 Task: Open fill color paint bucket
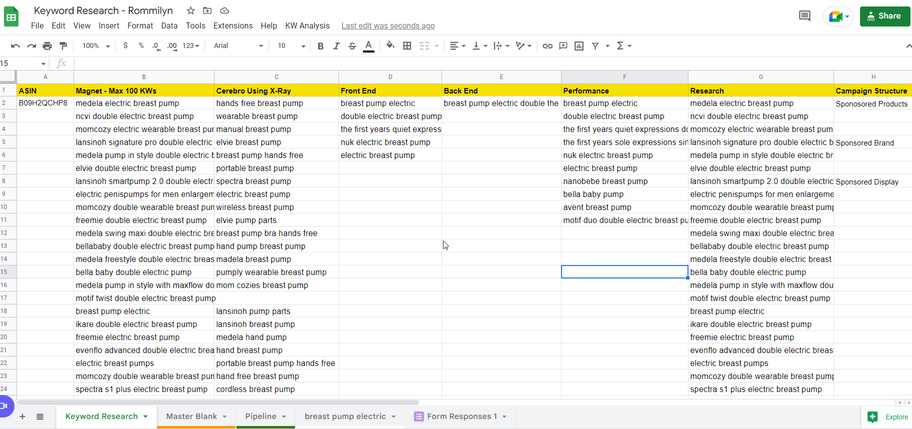coord(390,45)
